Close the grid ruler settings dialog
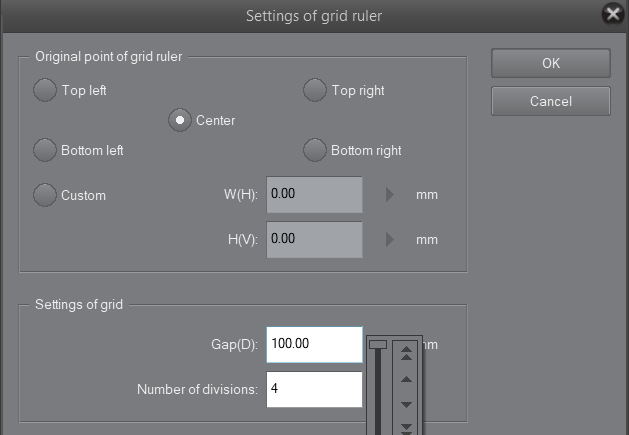Screen dimensions: 629x435 coord(613,14)
